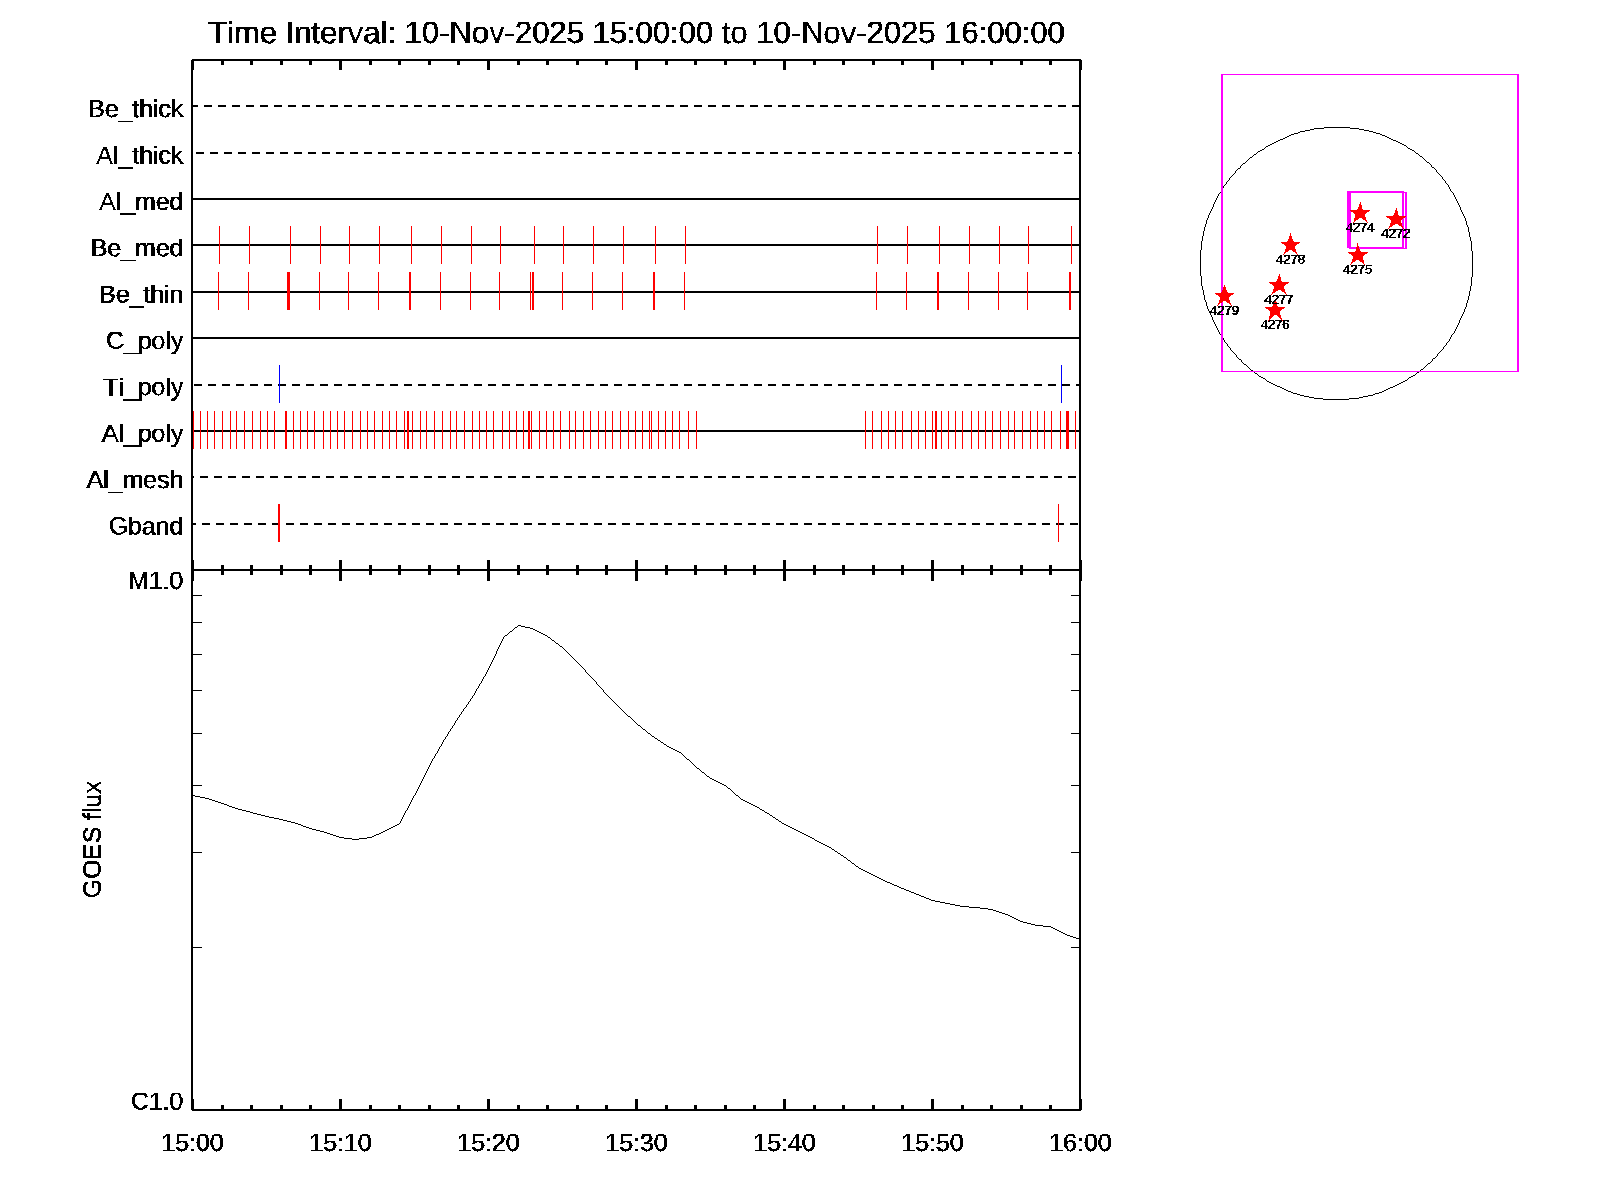Click the 15:40 time axis label
This screenshot has width=1600, height=1200.
(x=784, y=1143)
